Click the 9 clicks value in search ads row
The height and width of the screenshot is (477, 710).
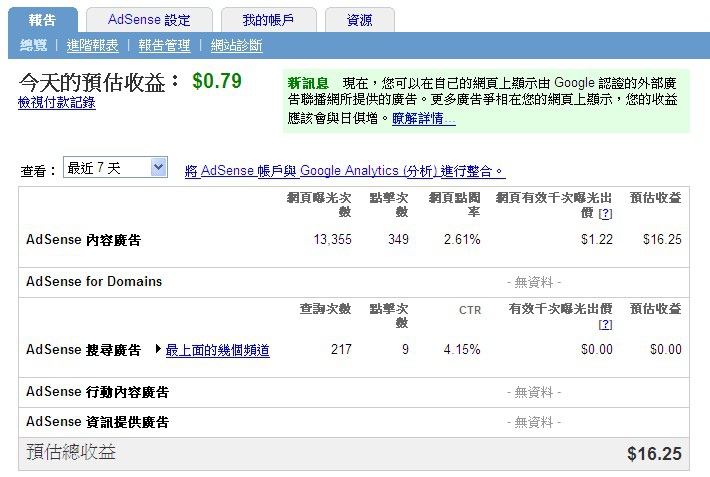tap(405, 349)
